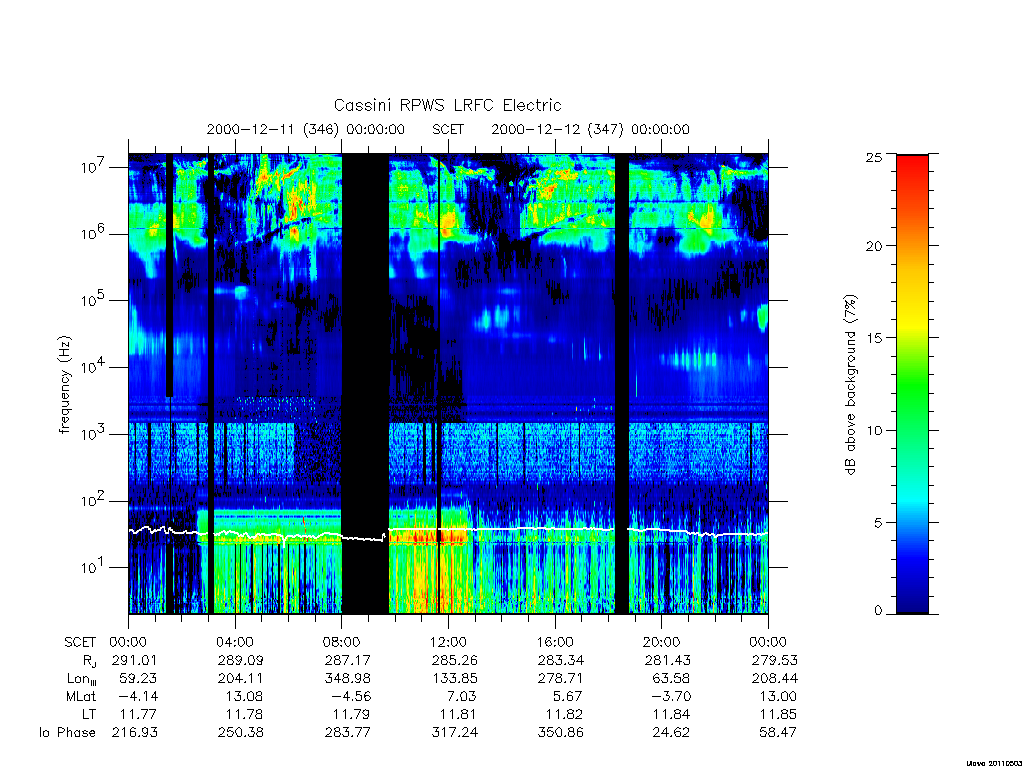Click the 10^1 frequency tick label
This screenshot has width=1024, height=768.
tap(93, 568)
